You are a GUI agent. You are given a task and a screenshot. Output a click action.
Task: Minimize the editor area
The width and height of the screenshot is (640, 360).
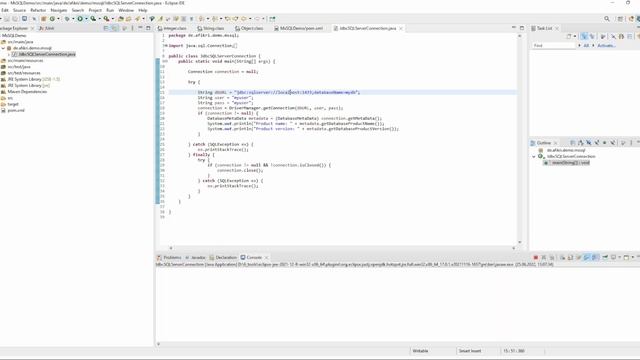point(513,28)
